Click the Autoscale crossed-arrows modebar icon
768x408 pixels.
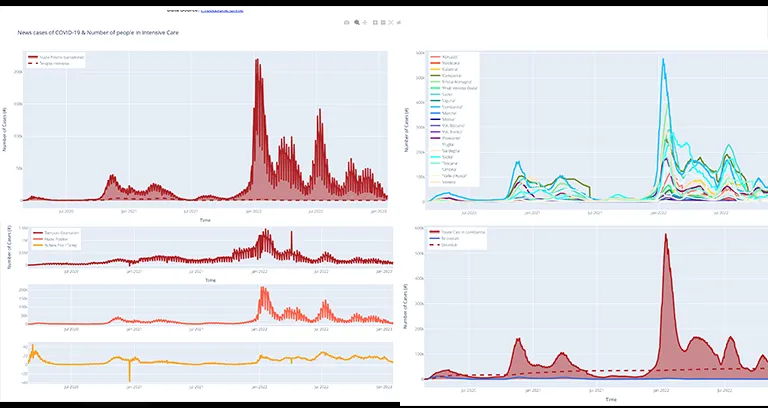391,23
